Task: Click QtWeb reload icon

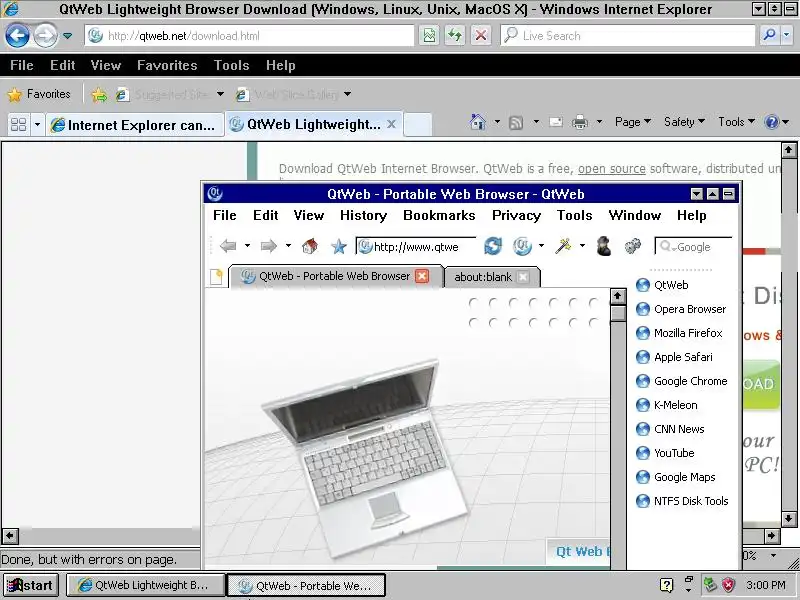Action: click(493, 246)
